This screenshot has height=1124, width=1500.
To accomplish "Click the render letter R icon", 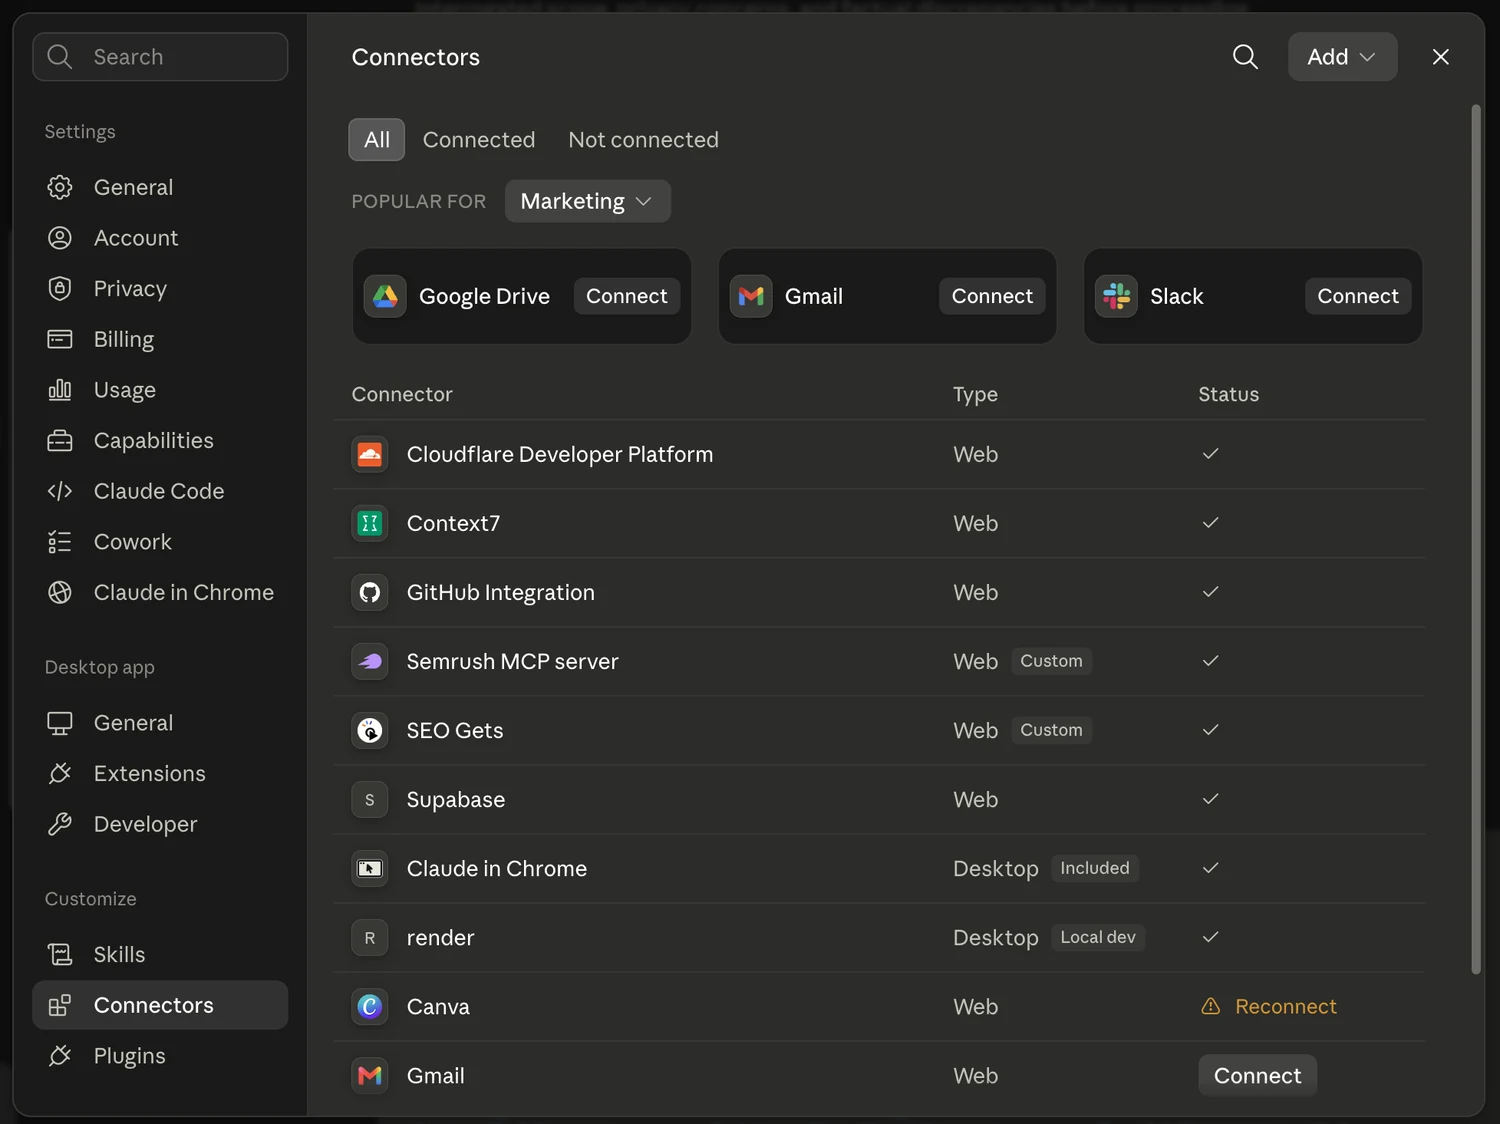I will click(370, 937).
